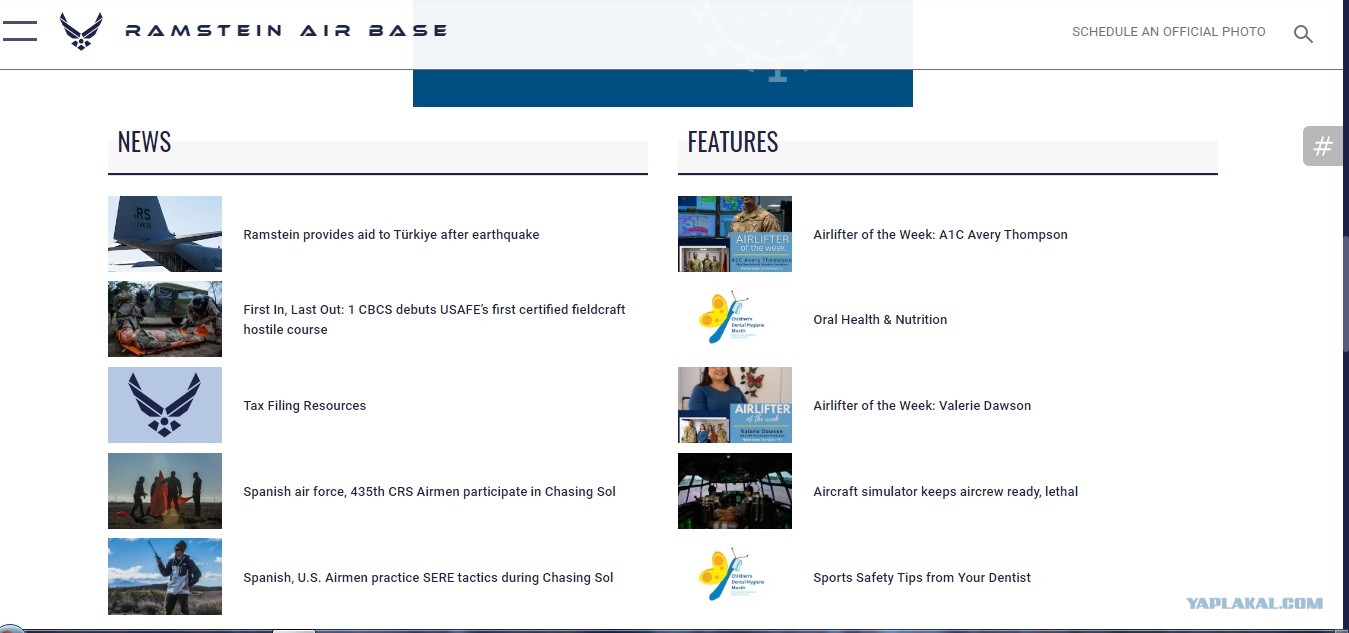The width and height of the screenshot is (1349, 633).
Task: Click the Avery Thompson Airlifter thumbnail
Action: (735, 234)
